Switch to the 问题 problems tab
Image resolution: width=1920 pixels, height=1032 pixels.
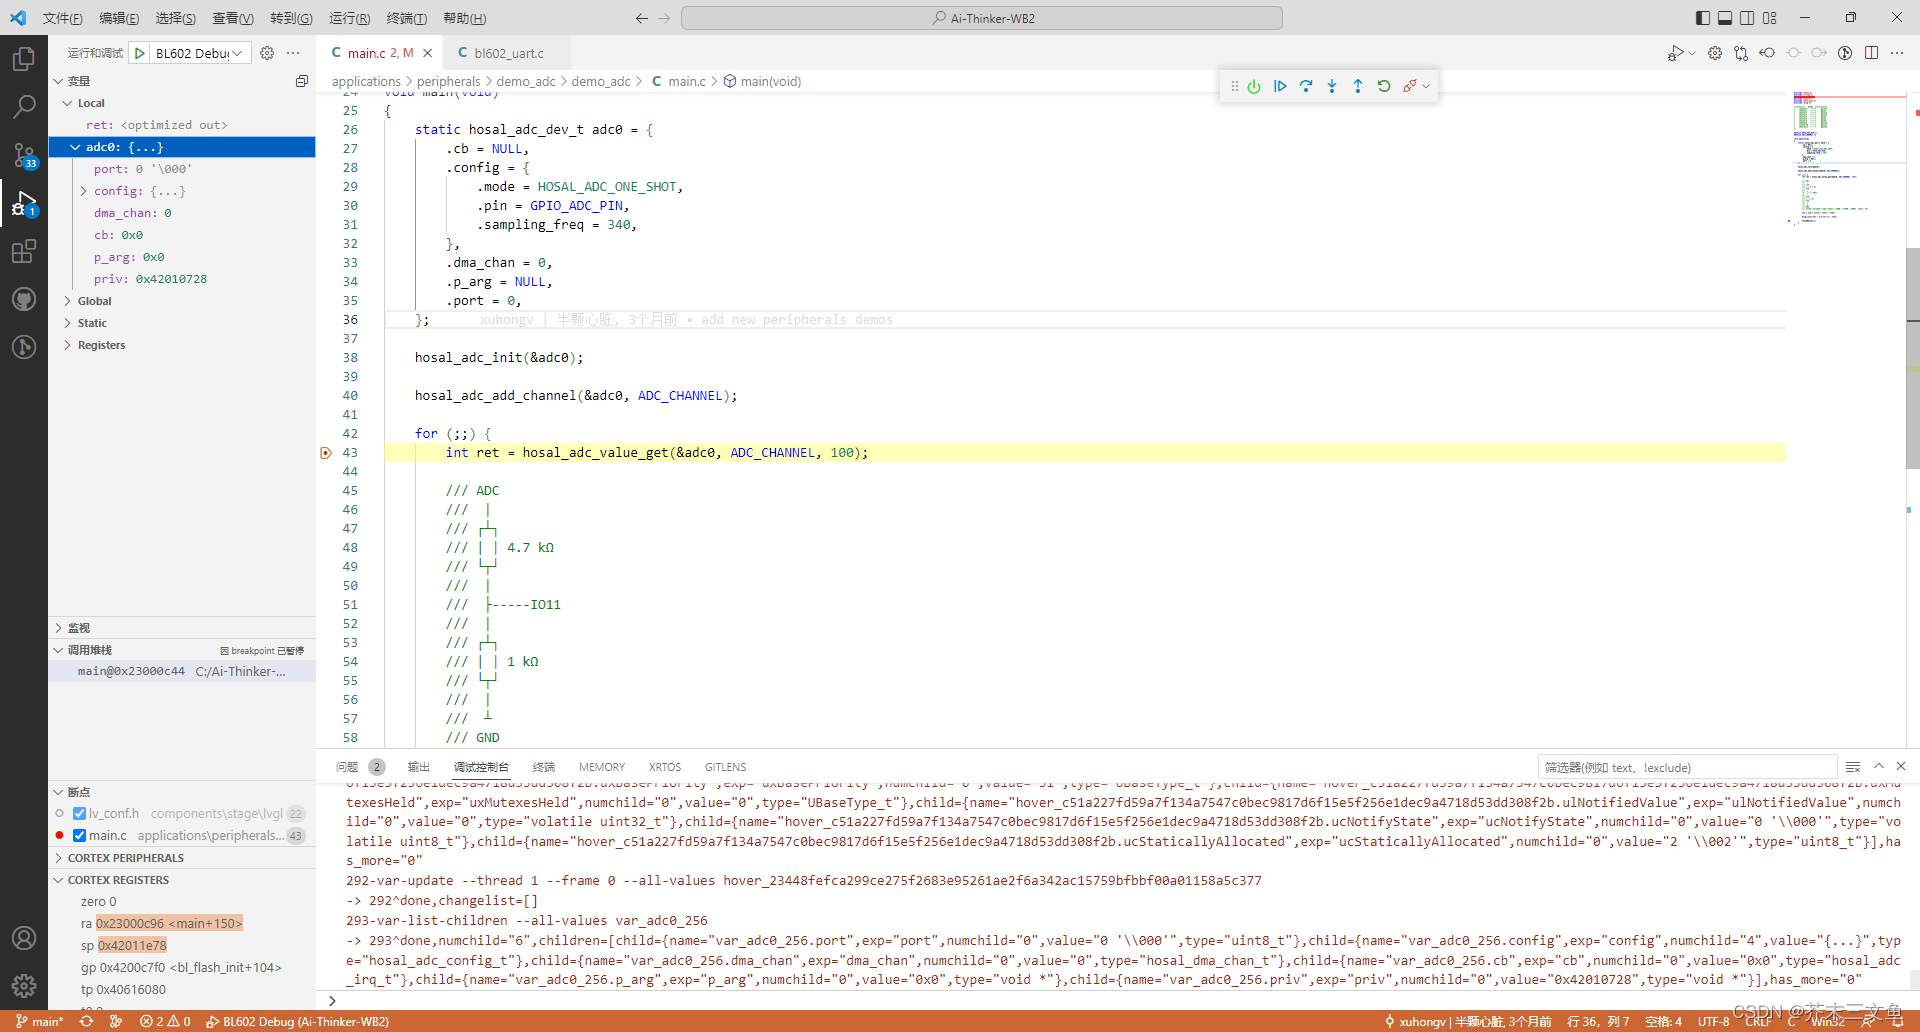347,767
